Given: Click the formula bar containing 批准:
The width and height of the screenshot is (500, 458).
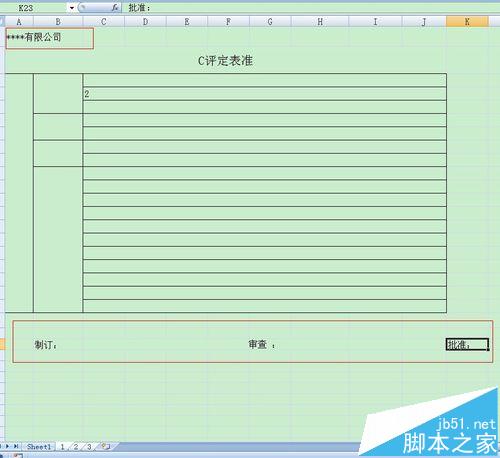Looking at the screenshot, I should (312, 8).
